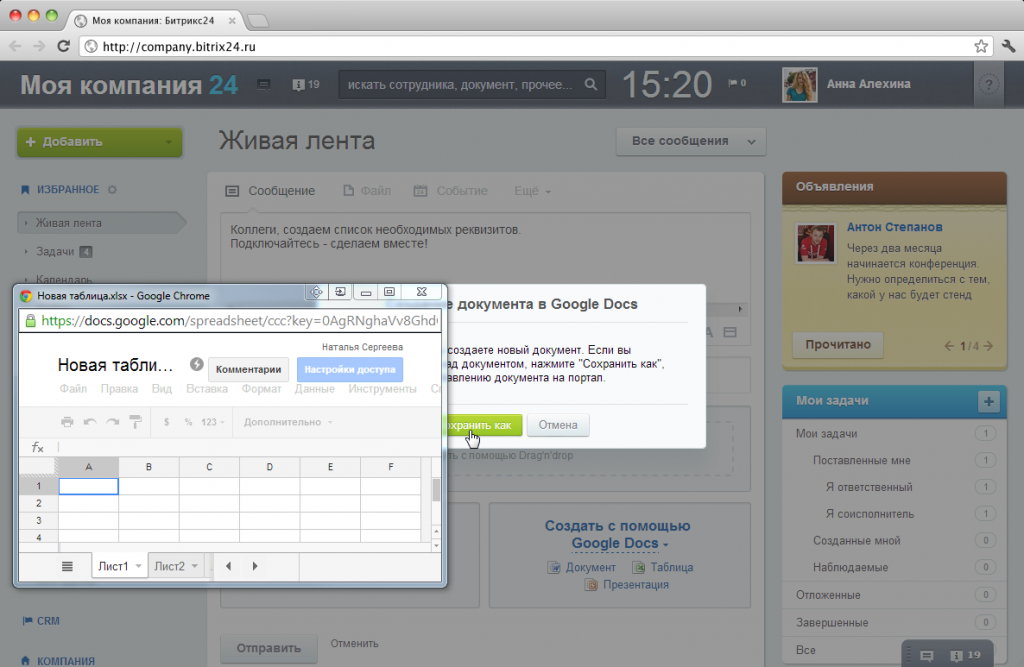Bookmark page with the star icon

point(981,46)
